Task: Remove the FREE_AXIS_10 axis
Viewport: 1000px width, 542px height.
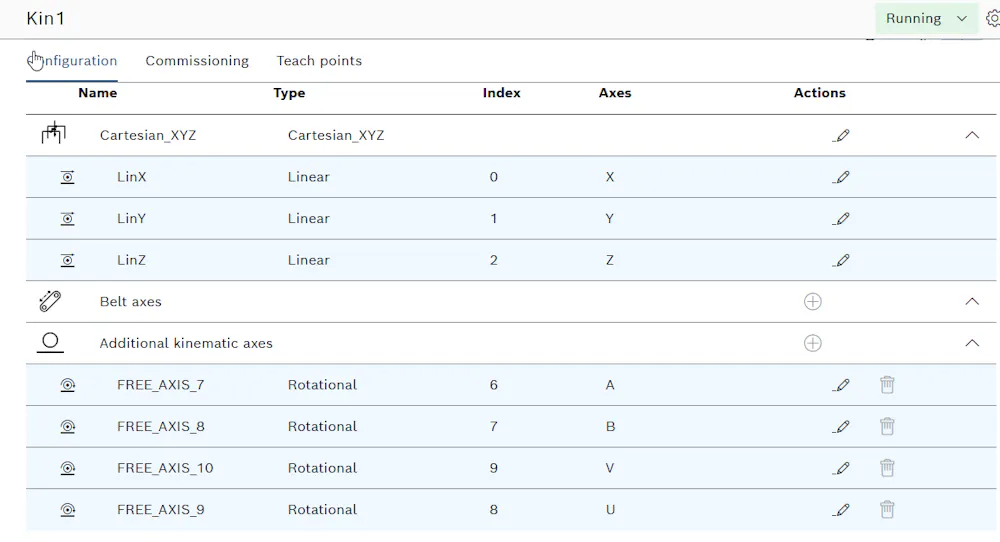Action: (887, 468)
